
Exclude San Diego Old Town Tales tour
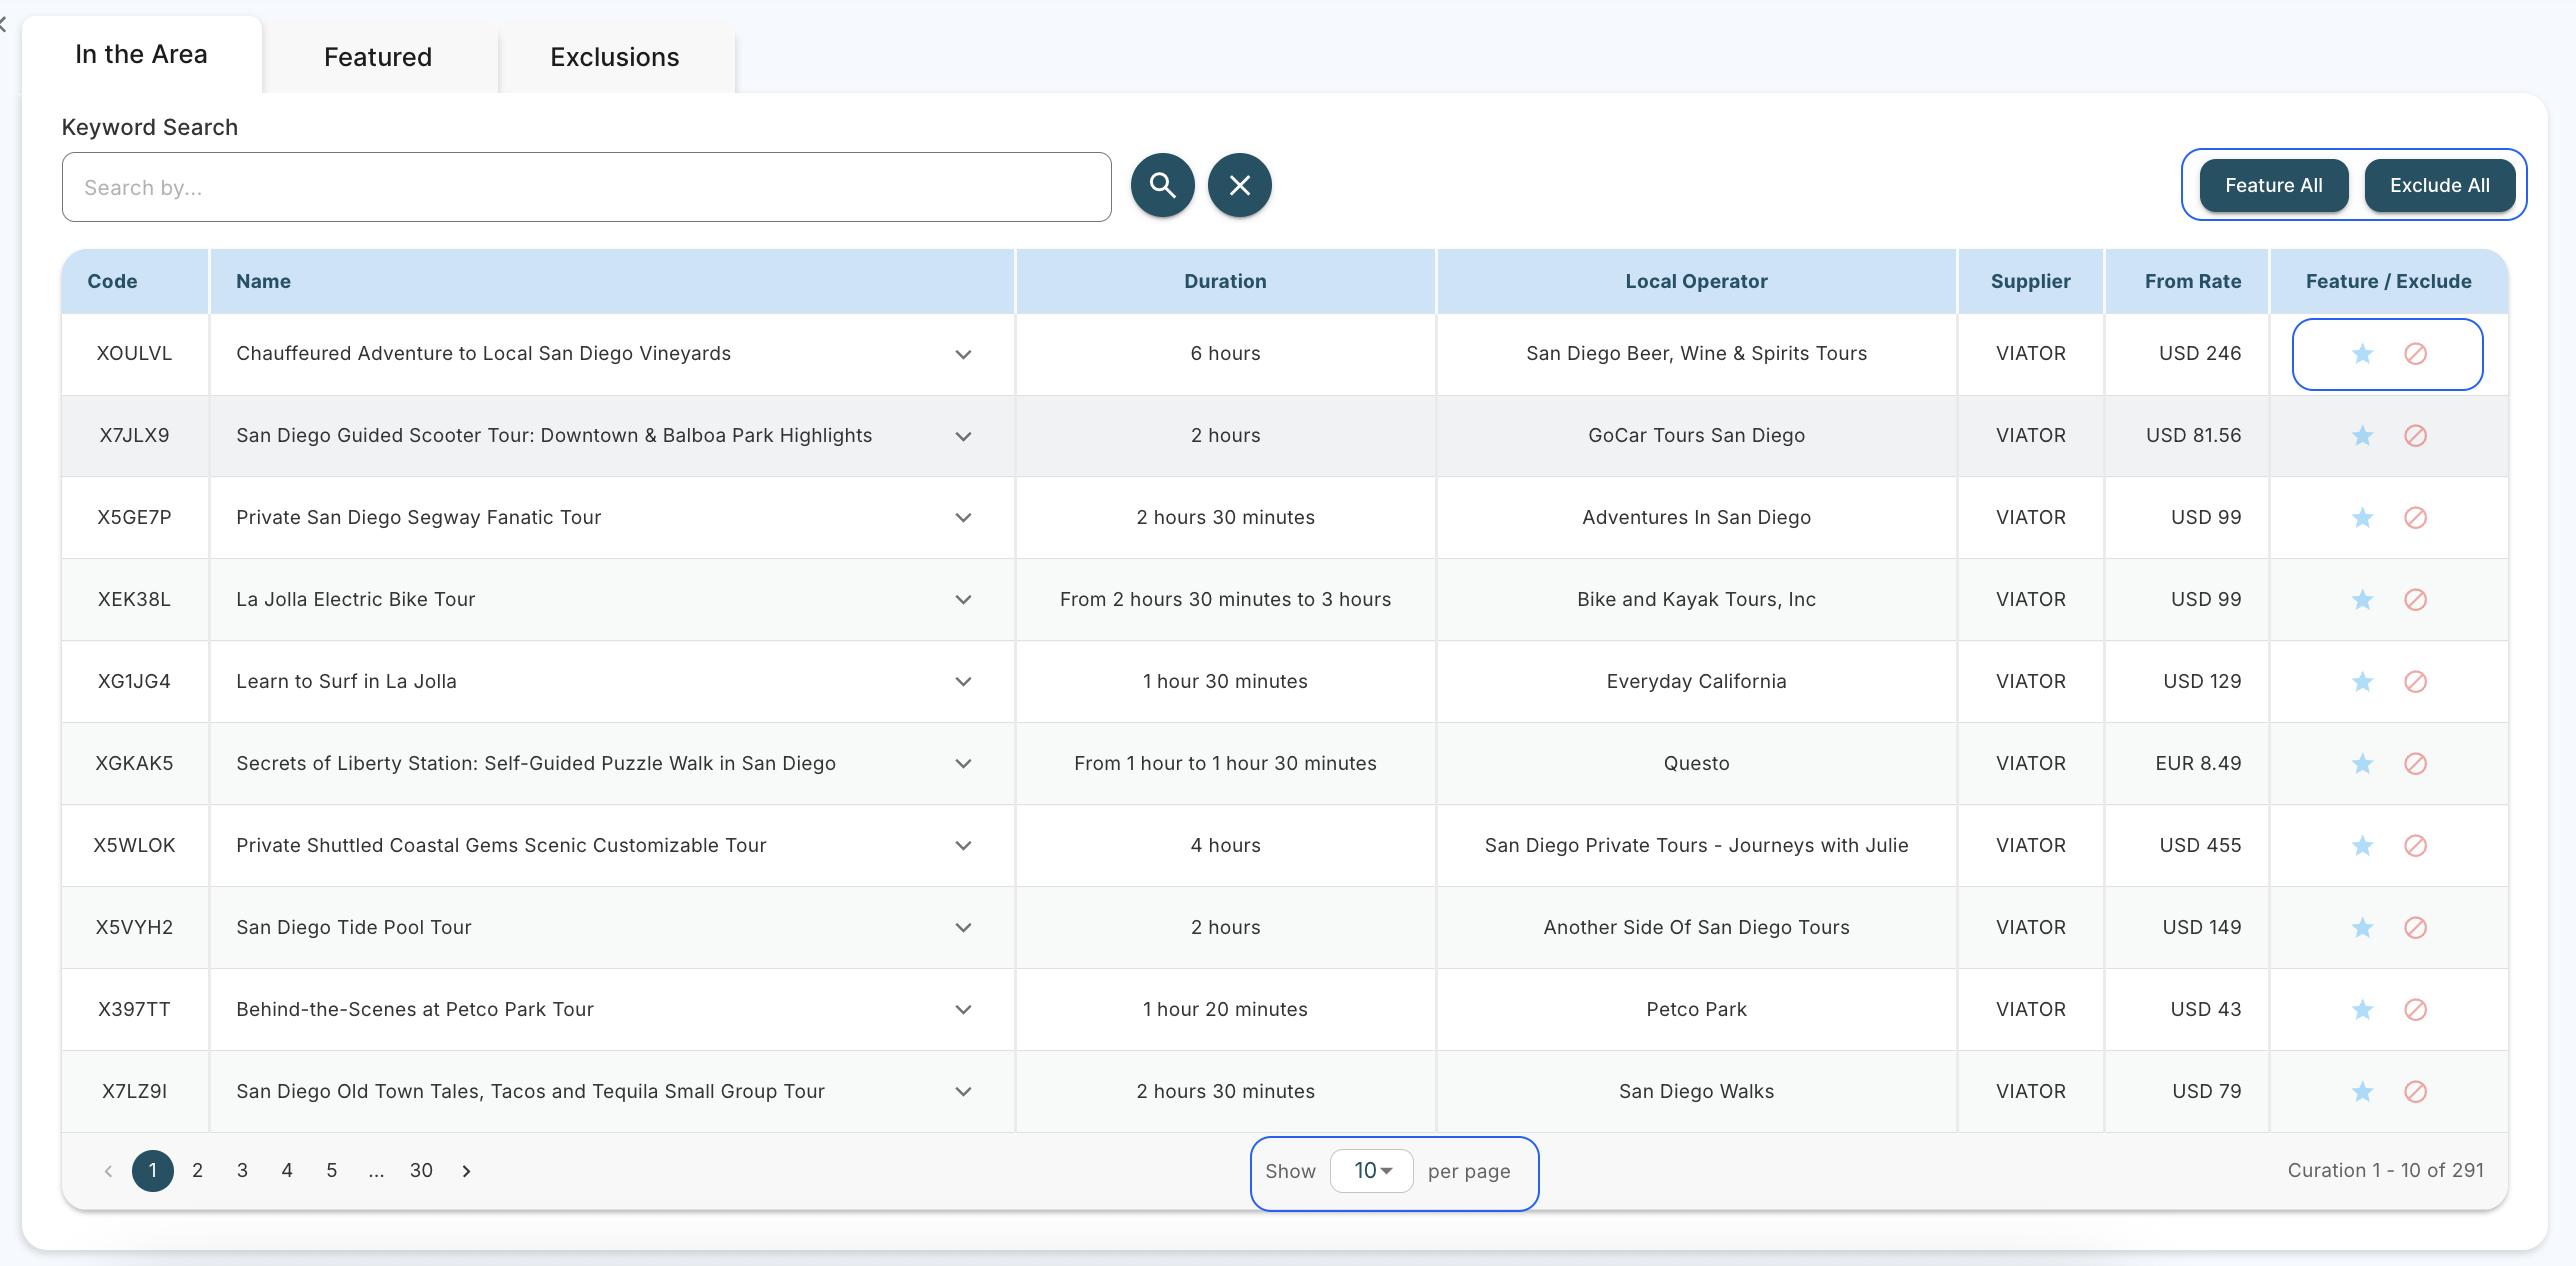[x=2415, y=1092]
